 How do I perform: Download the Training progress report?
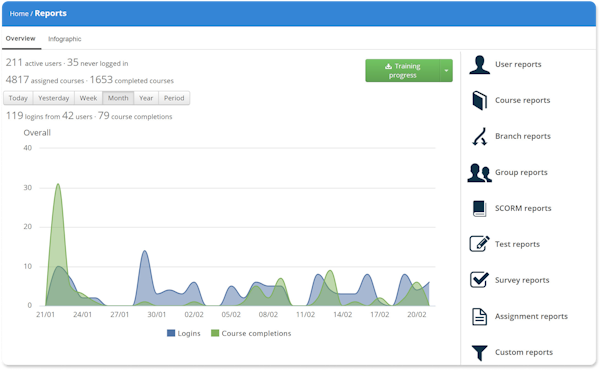tap(402, 70)
